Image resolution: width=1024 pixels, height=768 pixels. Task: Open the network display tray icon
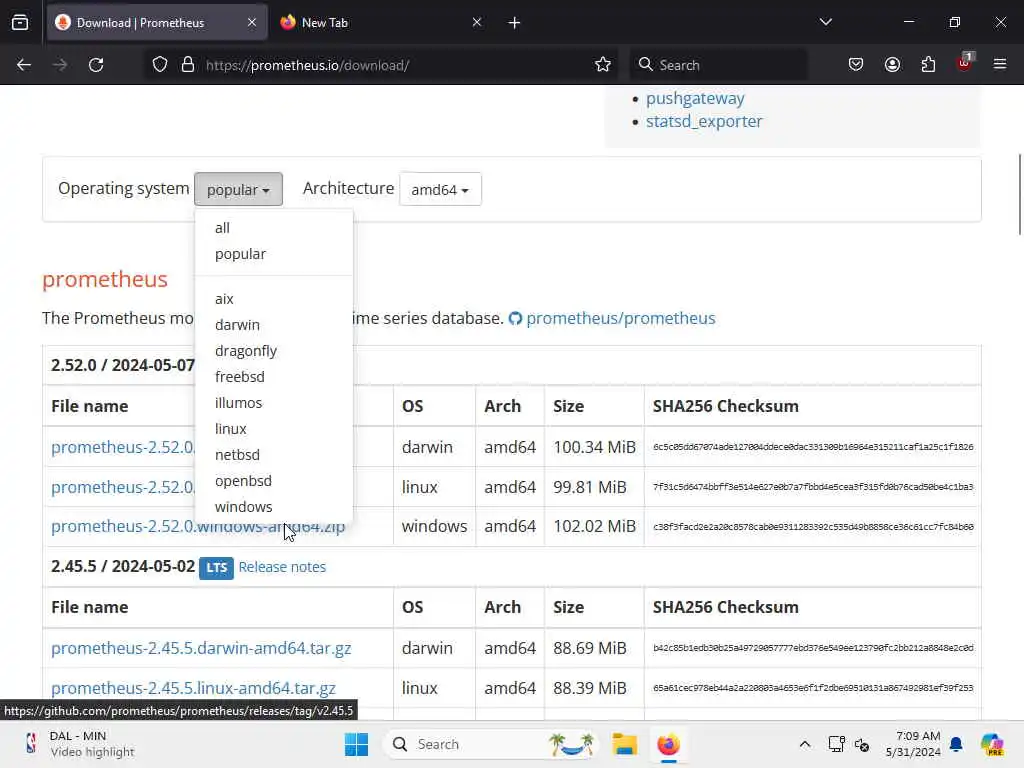836,744
